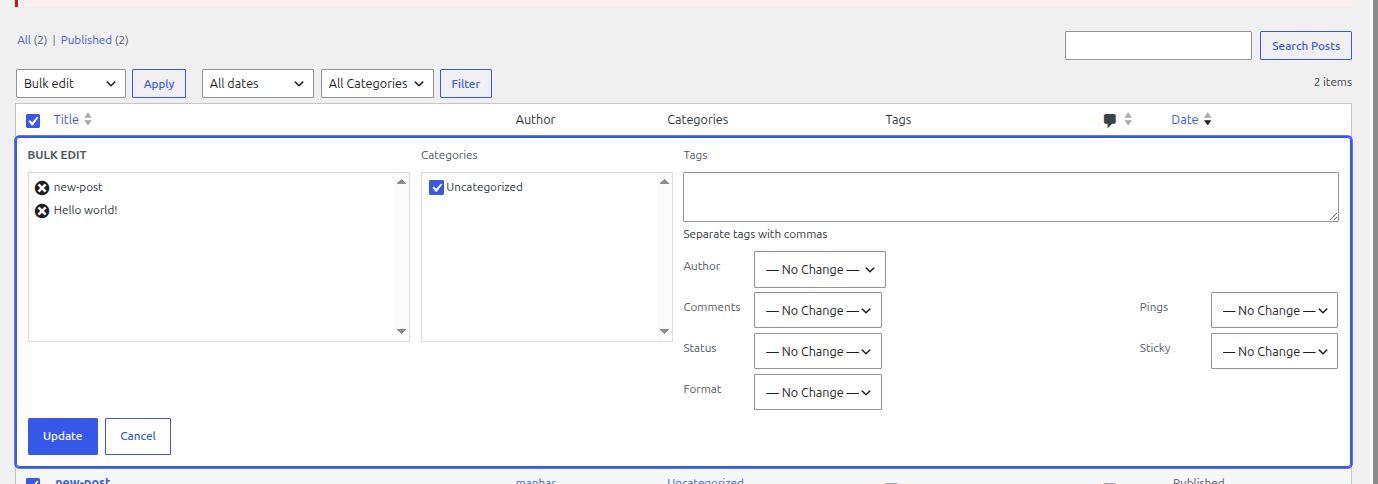
Task: Expand the All Categories filter dropdown
Action: click(377, 84)
